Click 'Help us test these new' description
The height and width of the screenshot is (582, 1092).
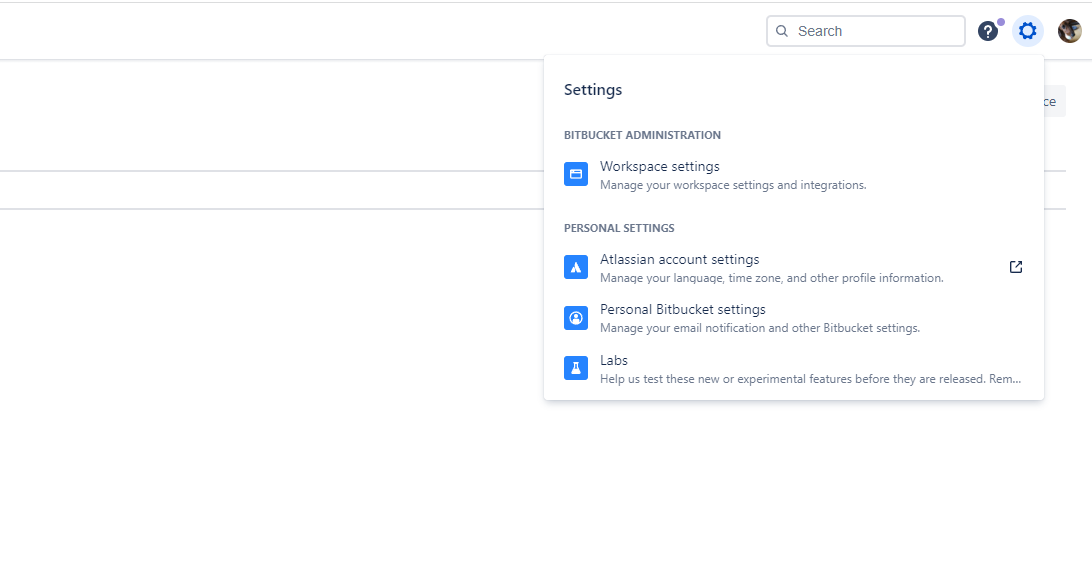pyautogui.click(x=811, y=379)
